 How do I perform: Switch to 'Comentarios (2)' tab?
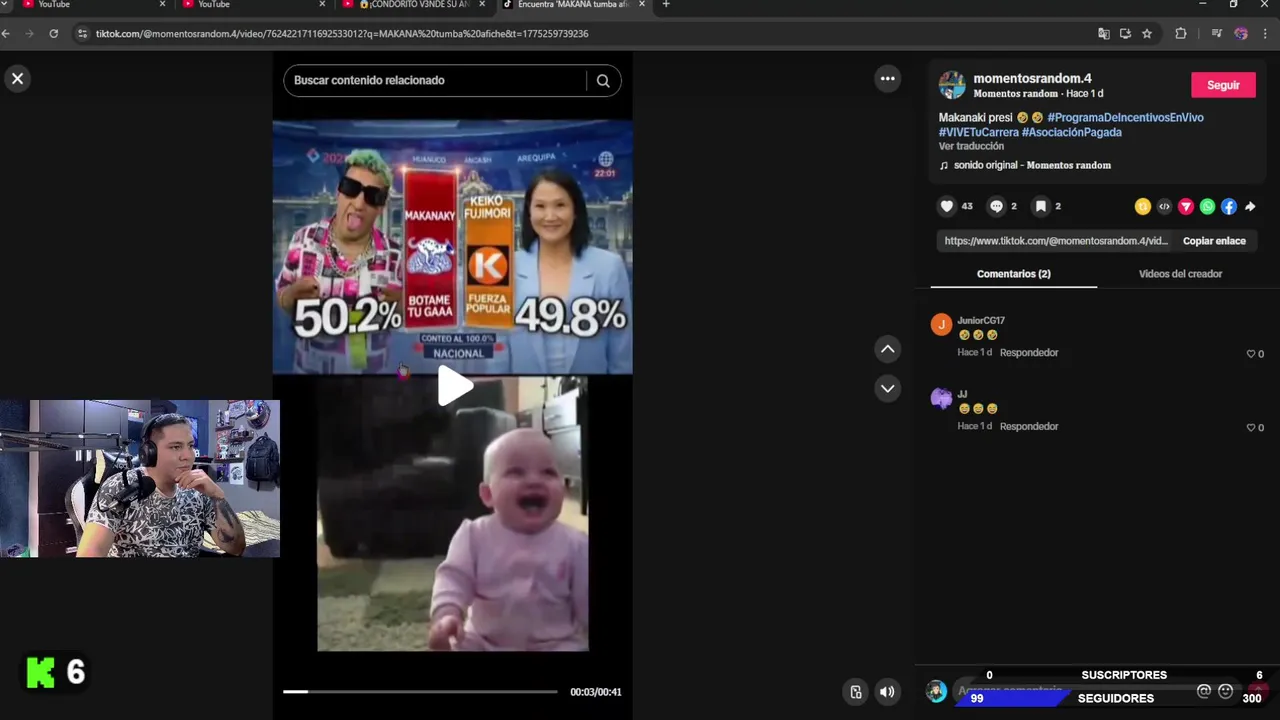coord(1013,274)
